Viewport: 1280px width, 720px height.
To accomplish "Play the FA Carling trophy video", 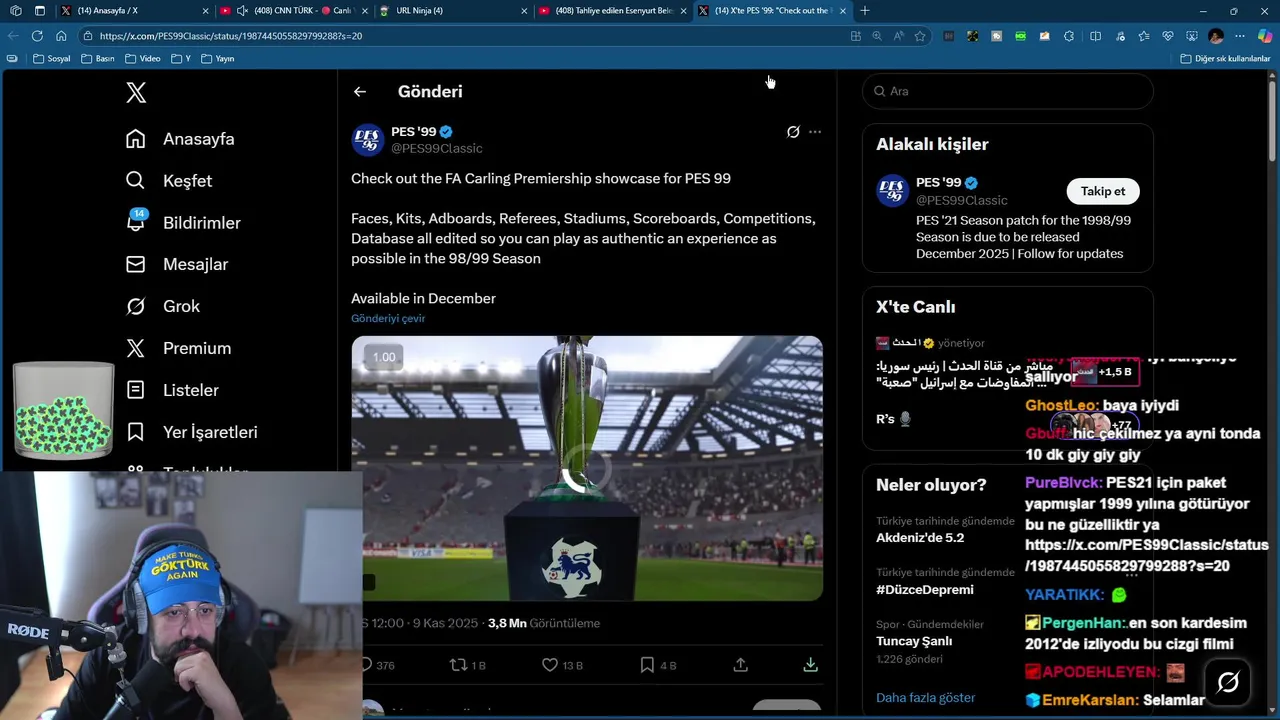I will (587, 468).
